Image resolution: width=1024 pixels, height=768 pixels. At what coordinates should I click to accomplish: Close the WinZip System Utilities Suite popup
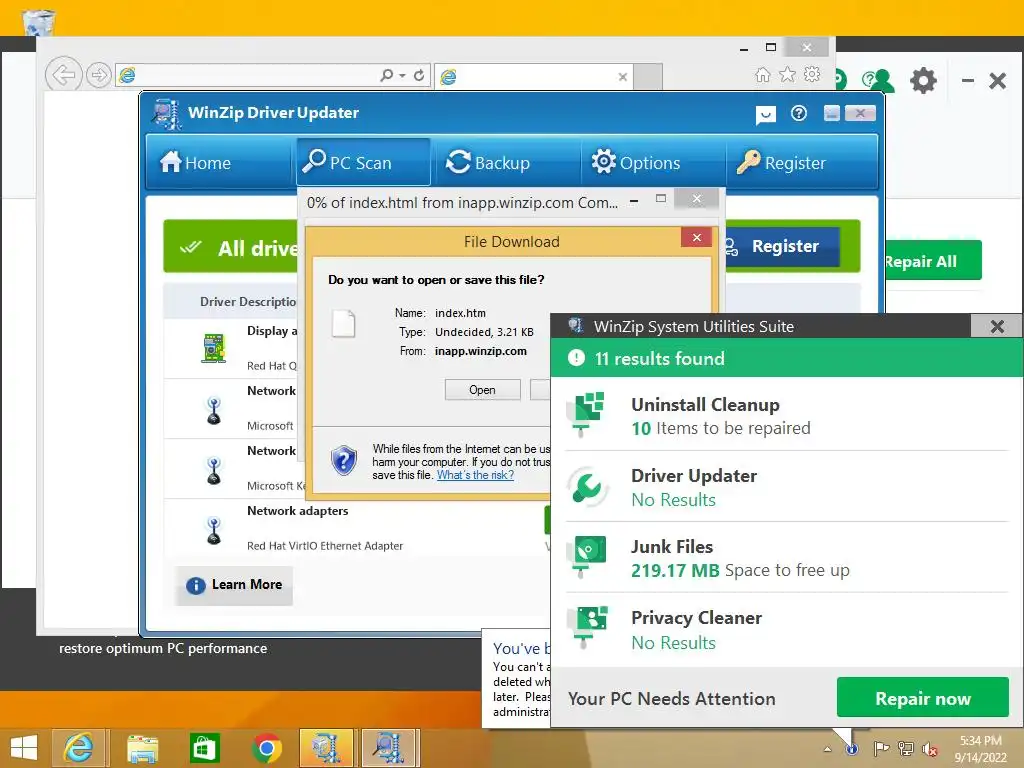point(997,326)
